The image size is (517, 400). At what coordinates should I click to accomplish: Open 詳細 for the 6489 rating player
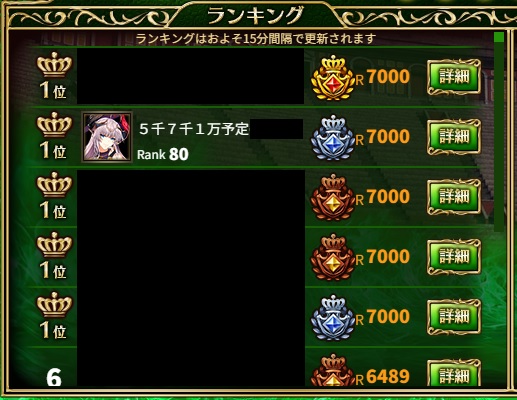point(454,373)
